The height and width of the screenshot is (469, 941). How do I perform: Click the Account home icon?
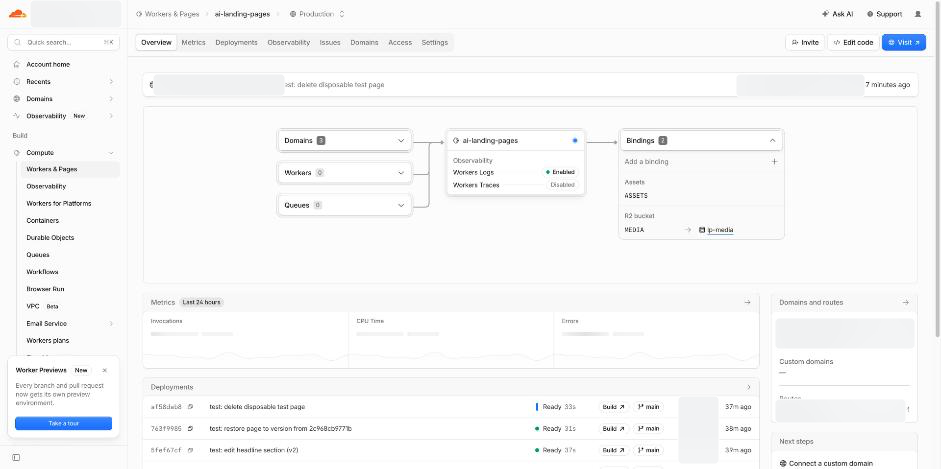pyautogui.click(x=17, y=64)
